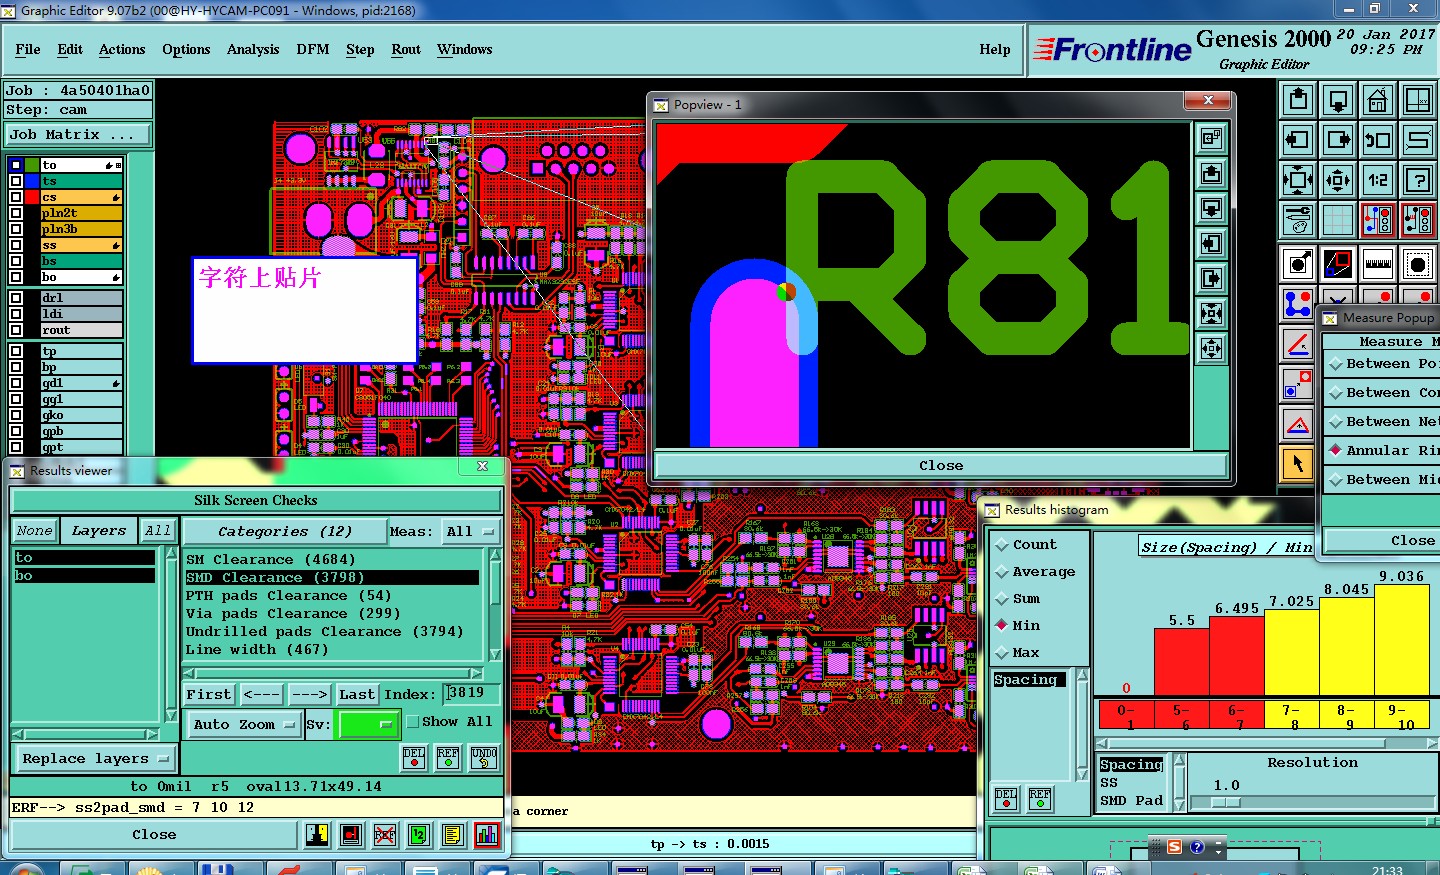The height and width of the screenshot is (875, 1440).
Task: Click the DEL icon in Results viewer
Action: coord(414,757)
